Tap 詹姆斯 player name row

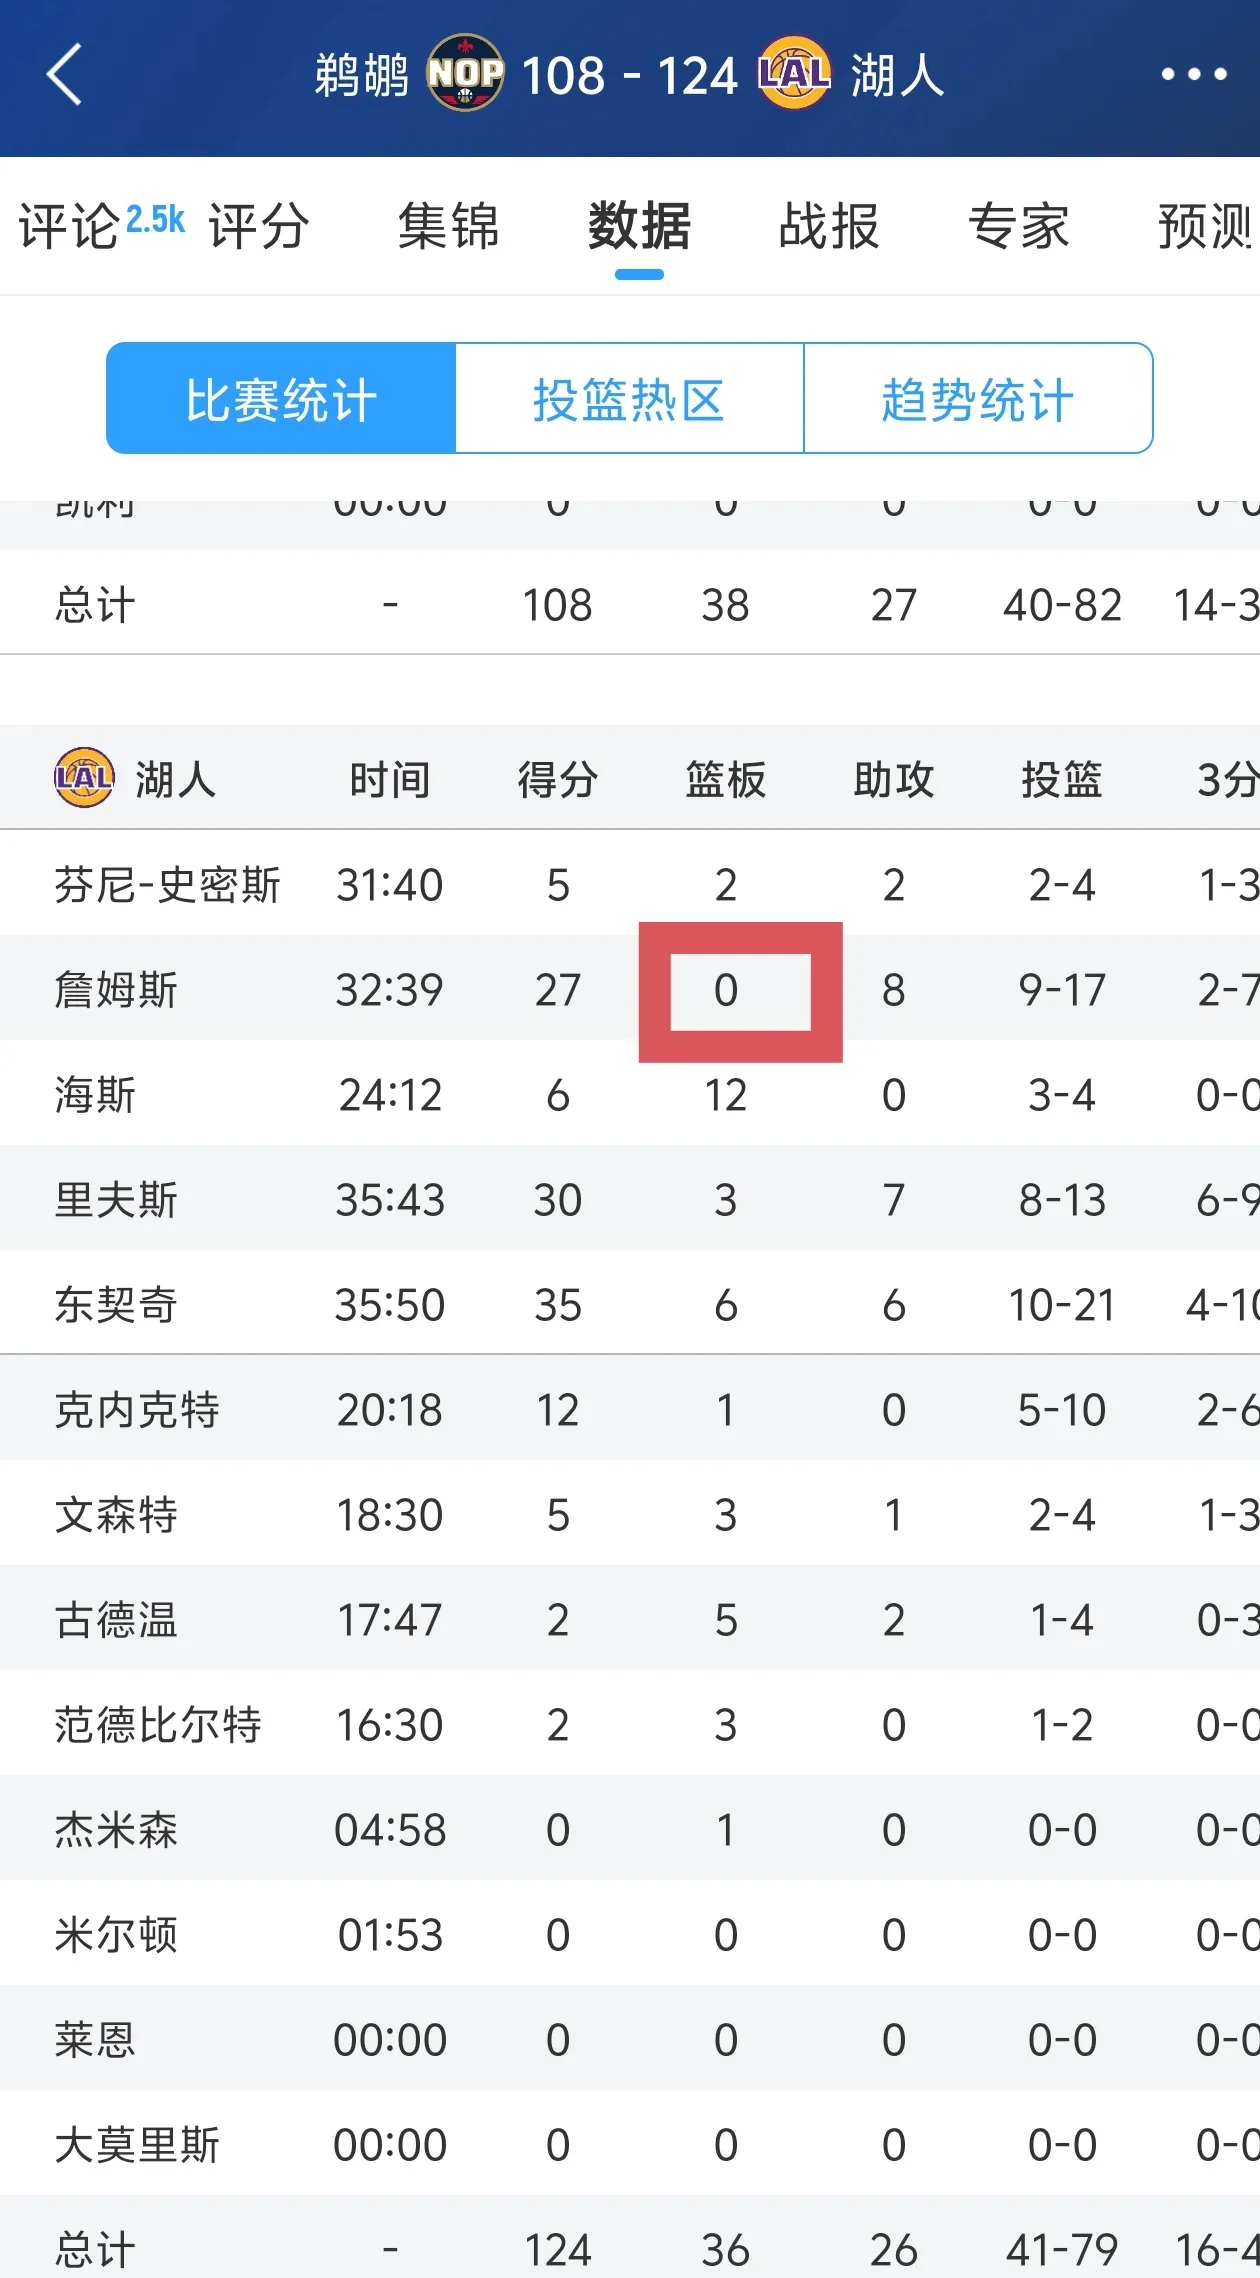113,990
